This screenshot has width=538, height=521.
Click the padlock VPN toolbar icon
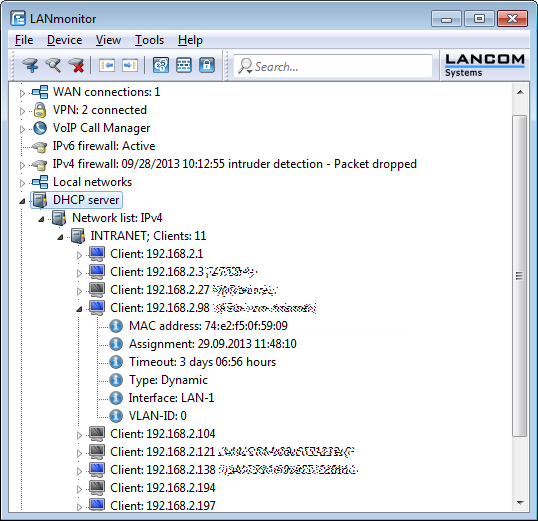pyautogui.click(x=207, y=65)
